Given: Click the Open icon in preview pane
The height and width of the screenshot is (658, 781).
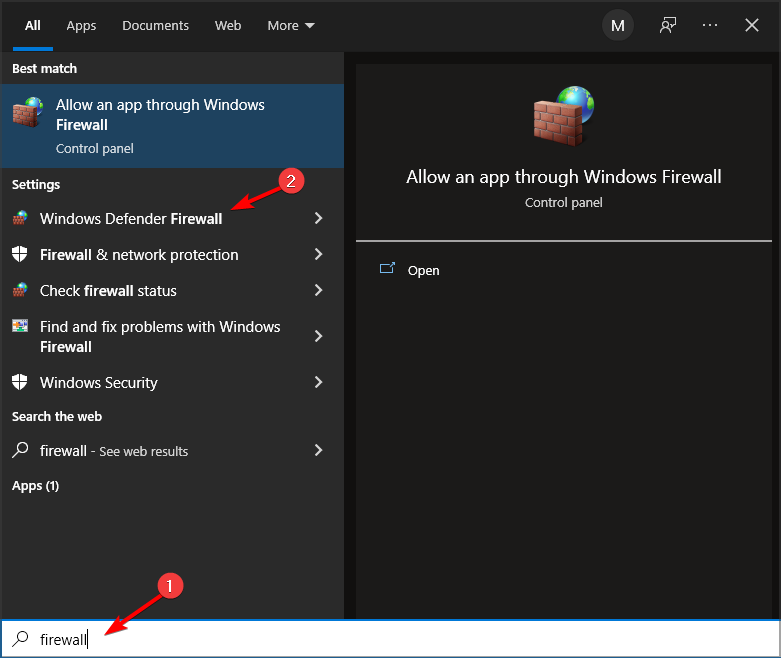Looking at the screenshot, I should [x=387, y=269].
